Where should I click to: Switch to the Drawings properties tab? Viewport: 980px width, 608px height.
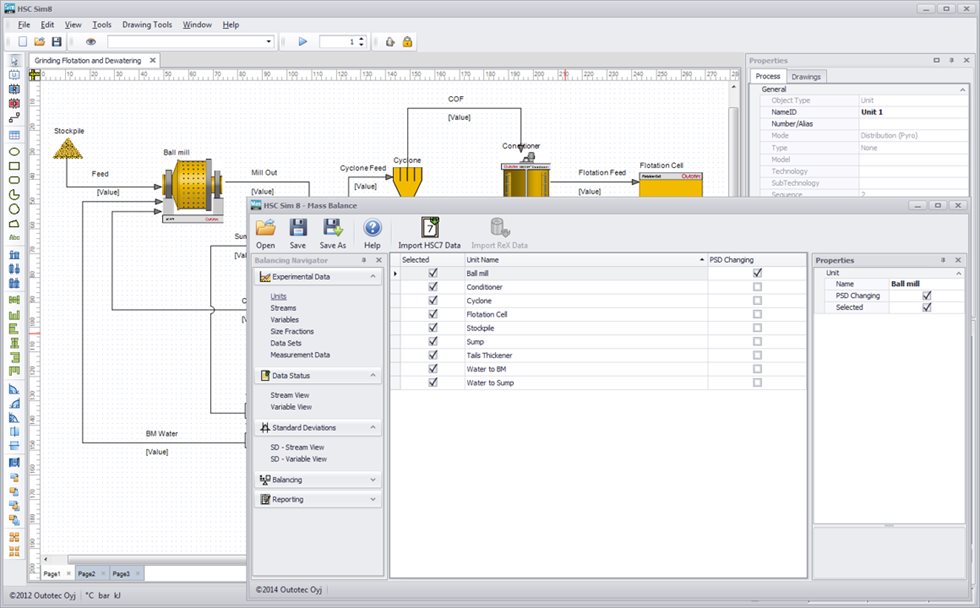[806, 76]
